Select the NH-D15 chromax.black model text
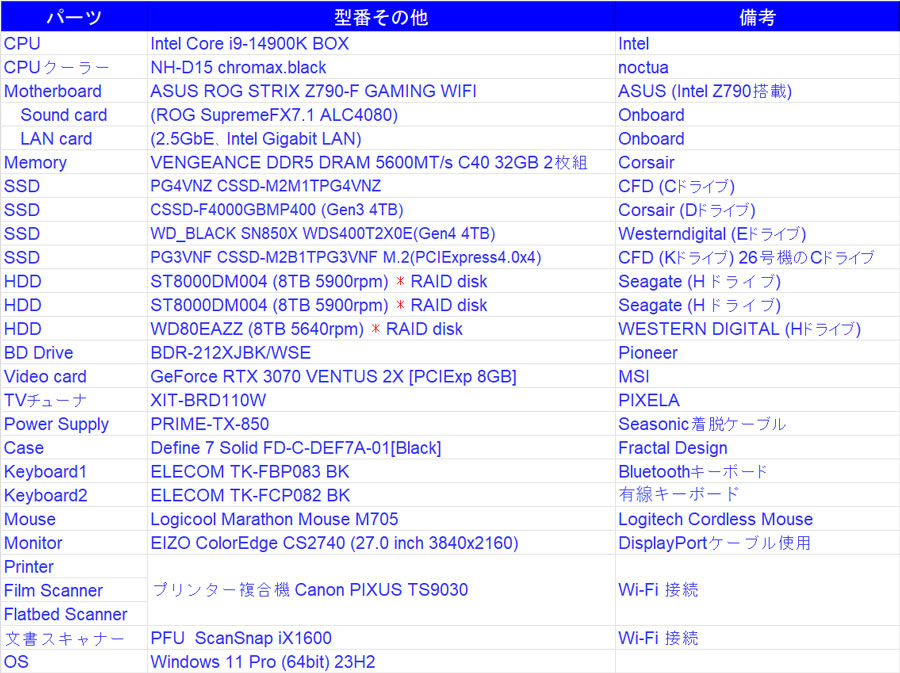 pos(238,67)
